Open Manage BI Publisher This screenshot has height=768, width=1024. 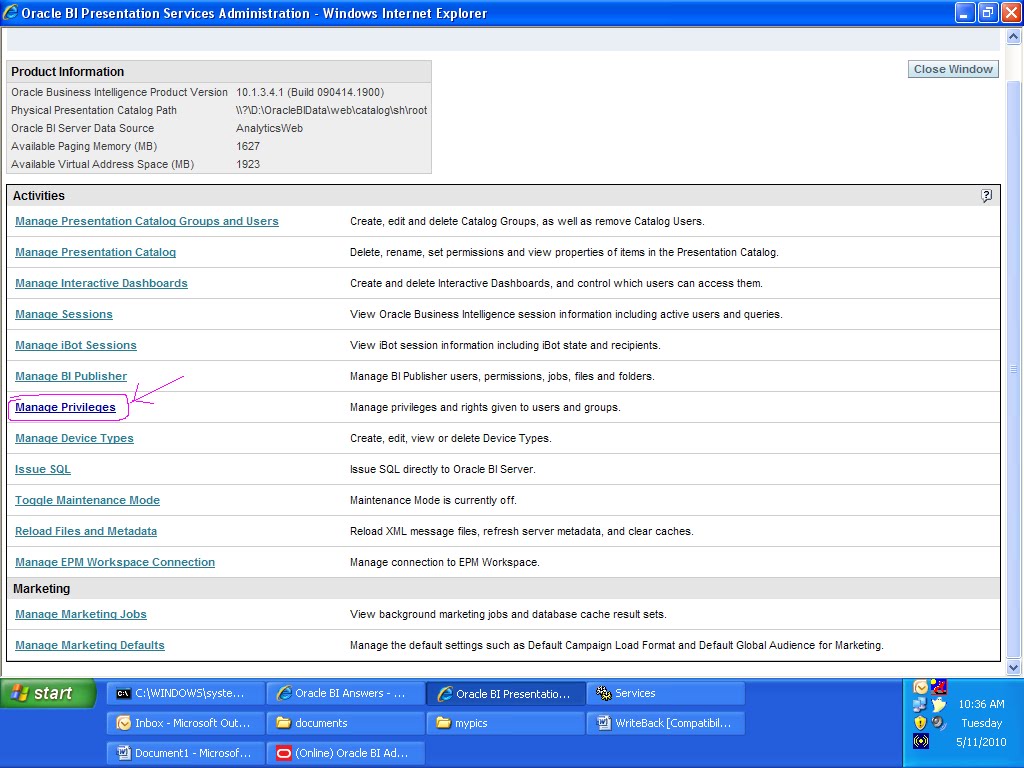pyautogui.click(x=71, y=376)
